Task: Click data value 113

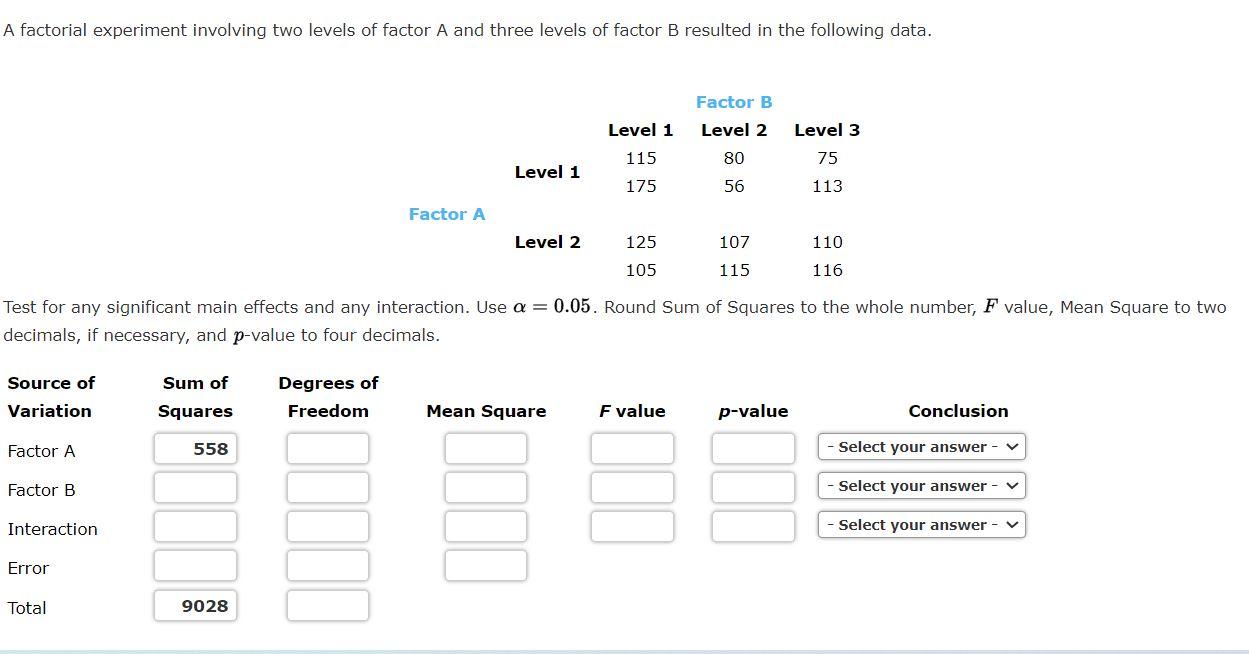Action: 827,186
